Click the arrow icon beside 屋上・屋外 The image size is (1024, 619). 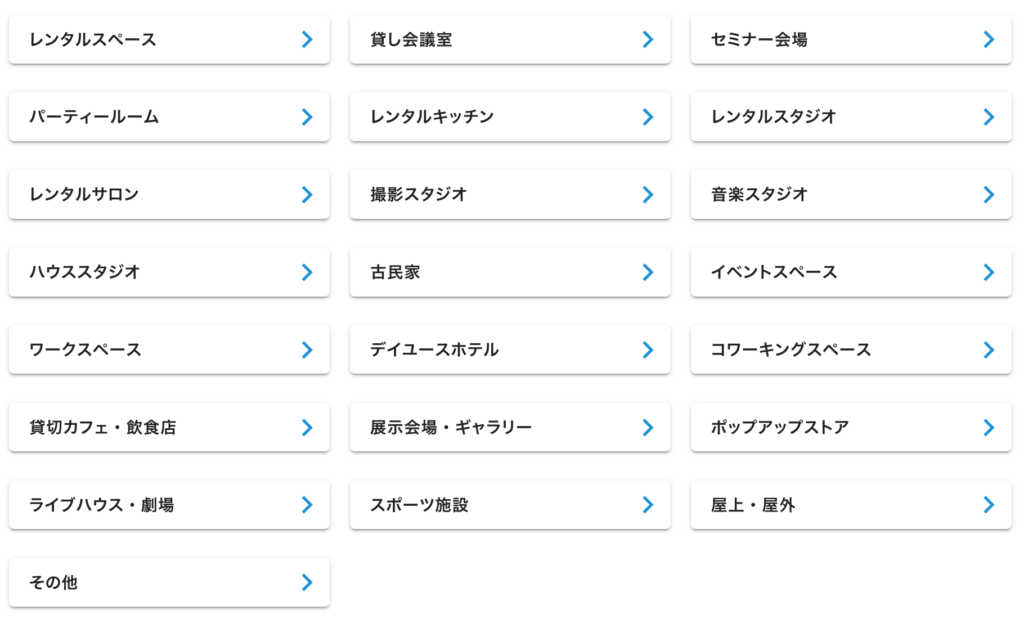point(989,505)
